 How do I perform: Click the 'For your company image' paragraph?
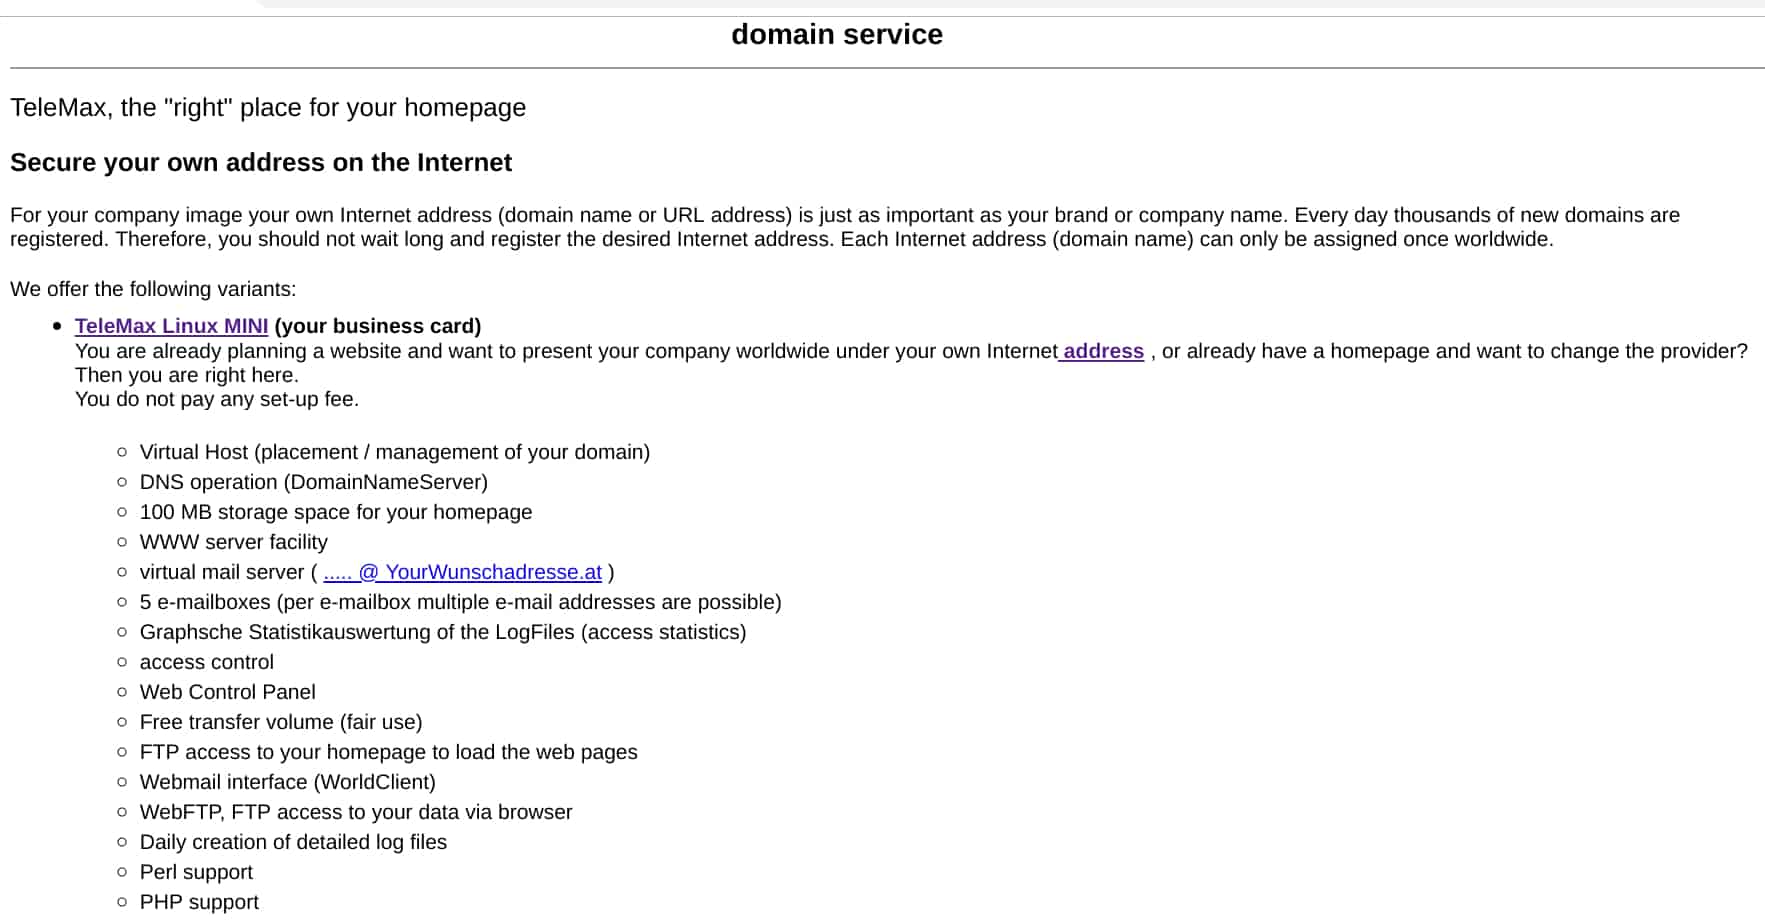(845, 227)
